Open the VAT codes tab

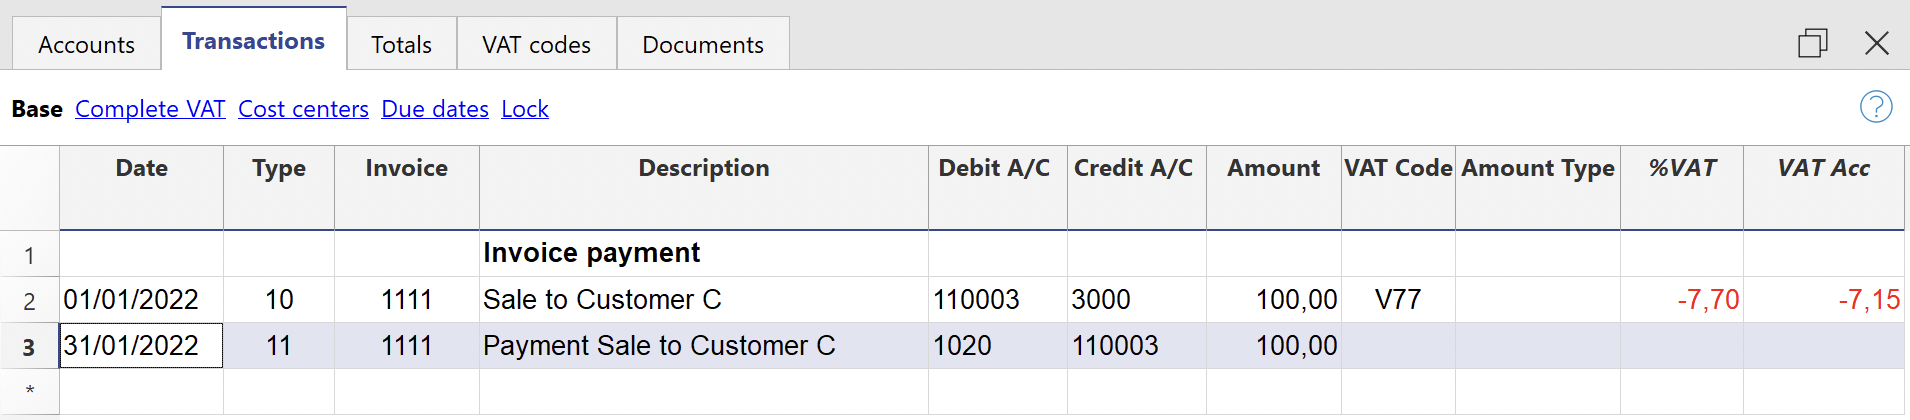[x=536, y=45]
